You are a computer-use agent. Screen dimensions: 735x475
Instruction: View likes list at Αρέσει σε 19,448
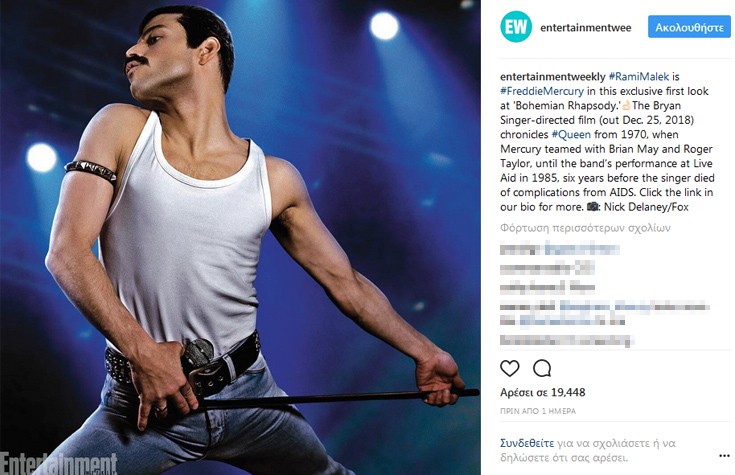coord(542,392)
